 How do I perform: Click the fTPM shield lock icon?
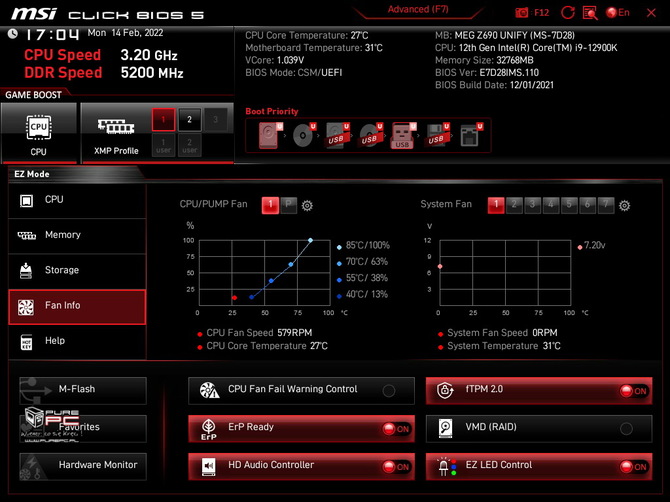point(445,390)
